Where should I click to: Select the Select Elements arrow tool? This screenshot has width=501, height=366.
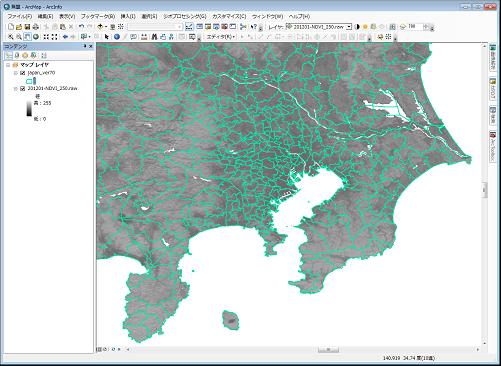(x=107, y=37)
